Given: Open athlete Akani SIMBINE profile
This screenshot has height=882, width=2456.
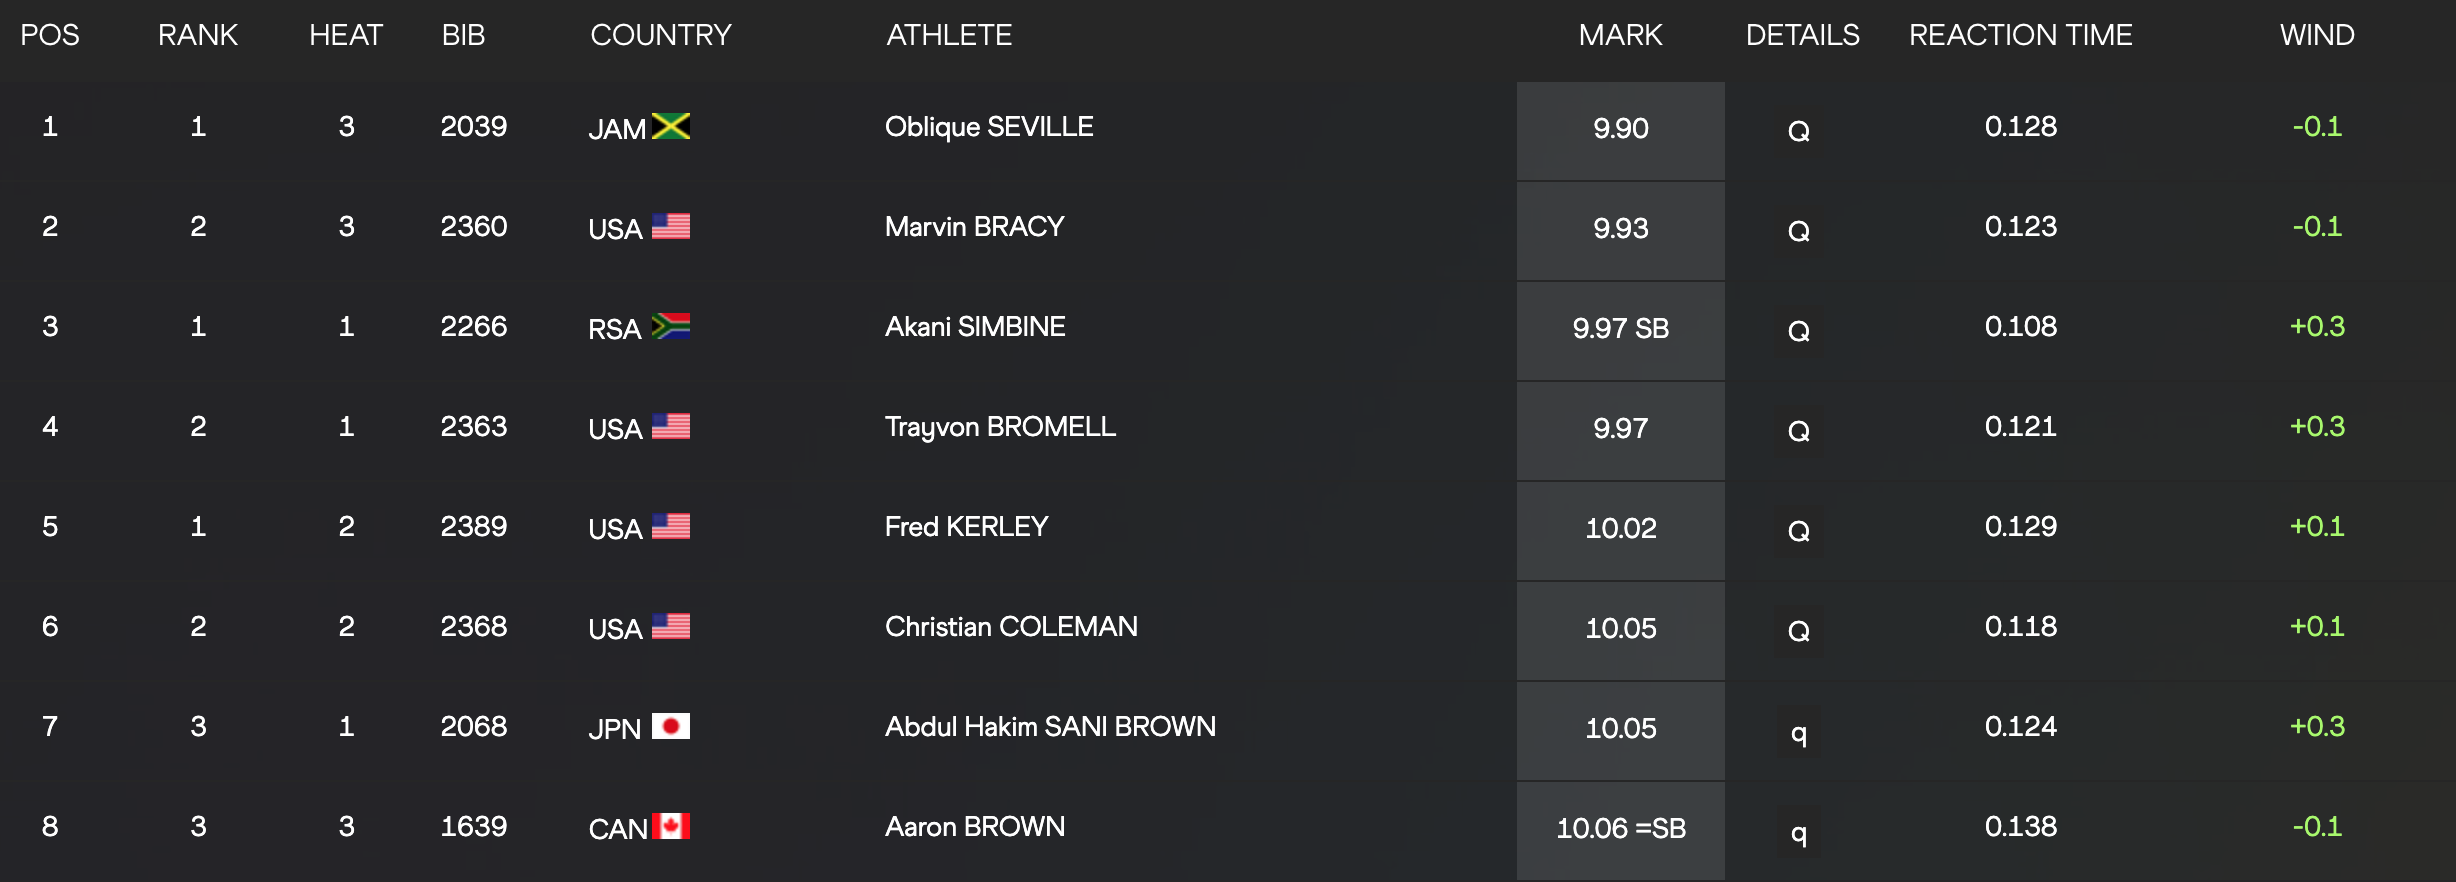Looking at the screenshot, I should pyautogui.click(x=975, y=327).
